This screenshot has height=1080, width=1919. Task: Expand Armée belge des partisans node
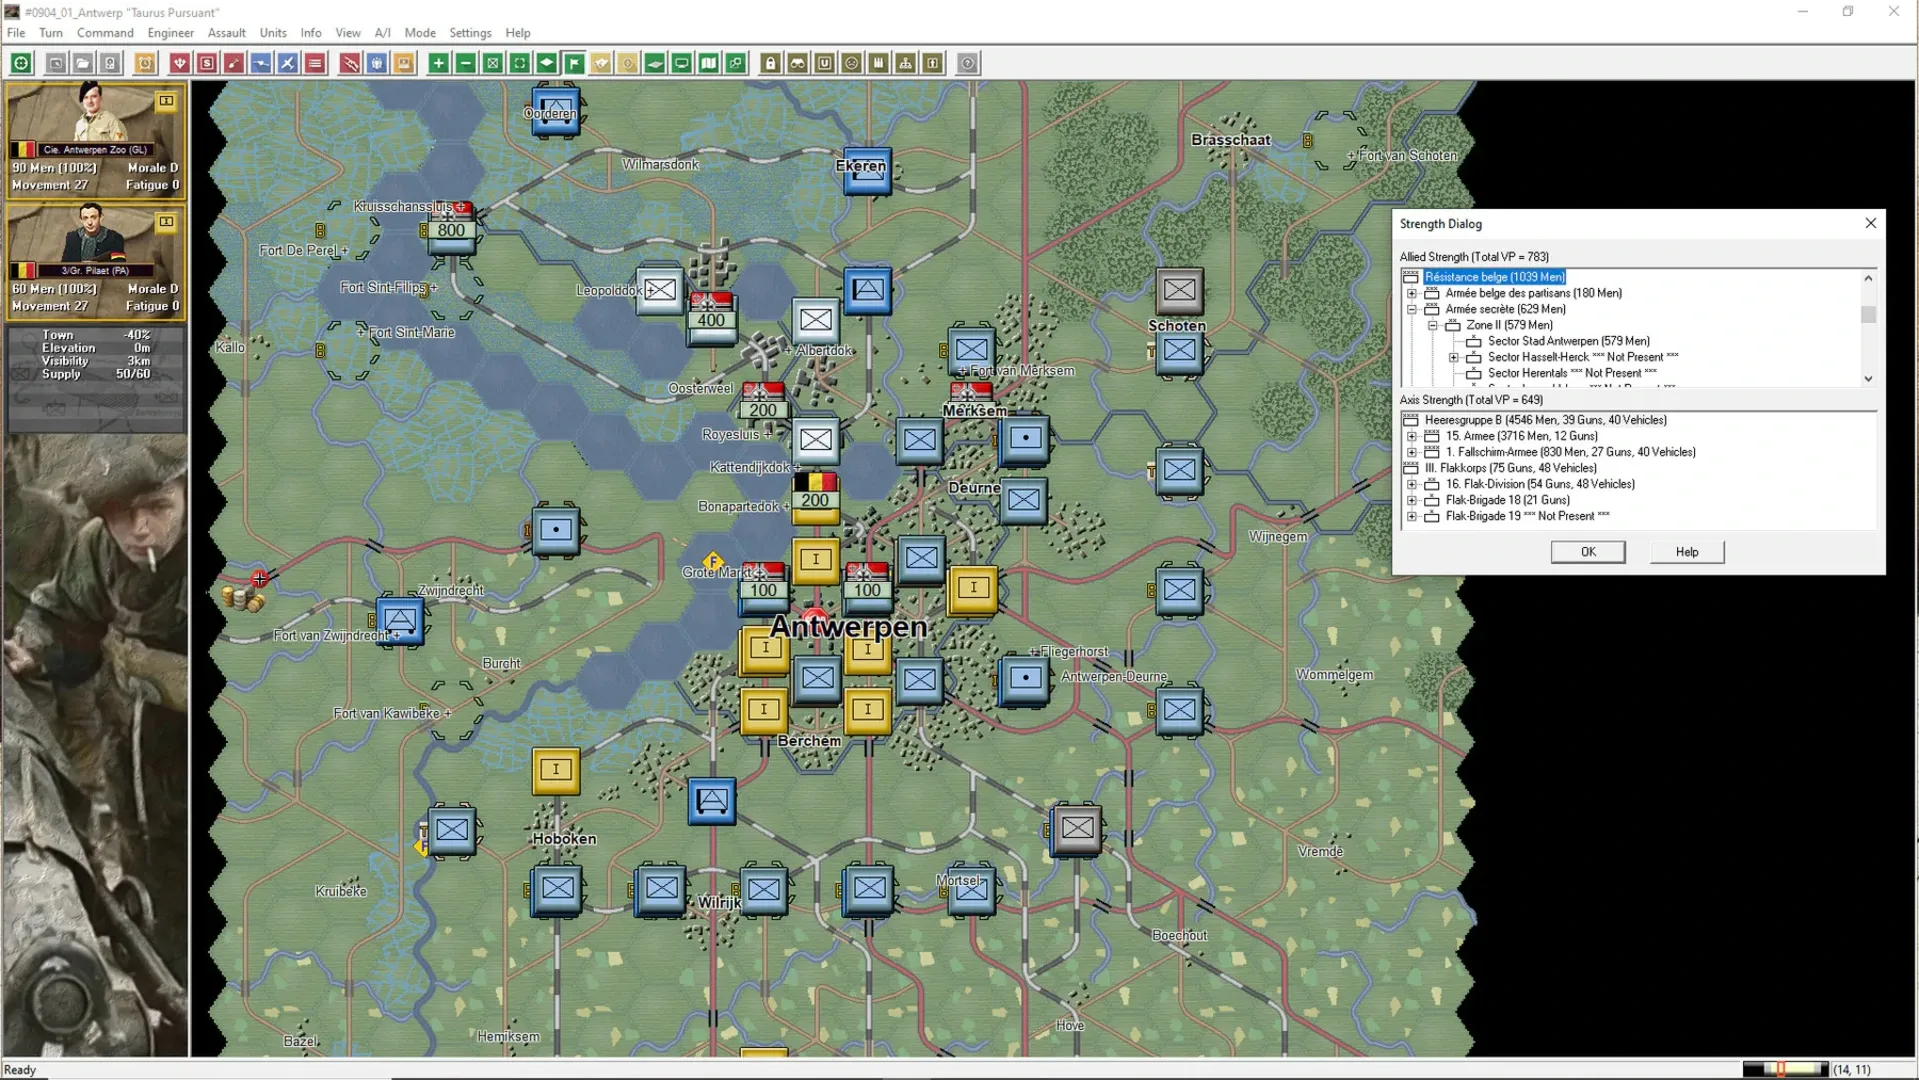point(1411,293)
